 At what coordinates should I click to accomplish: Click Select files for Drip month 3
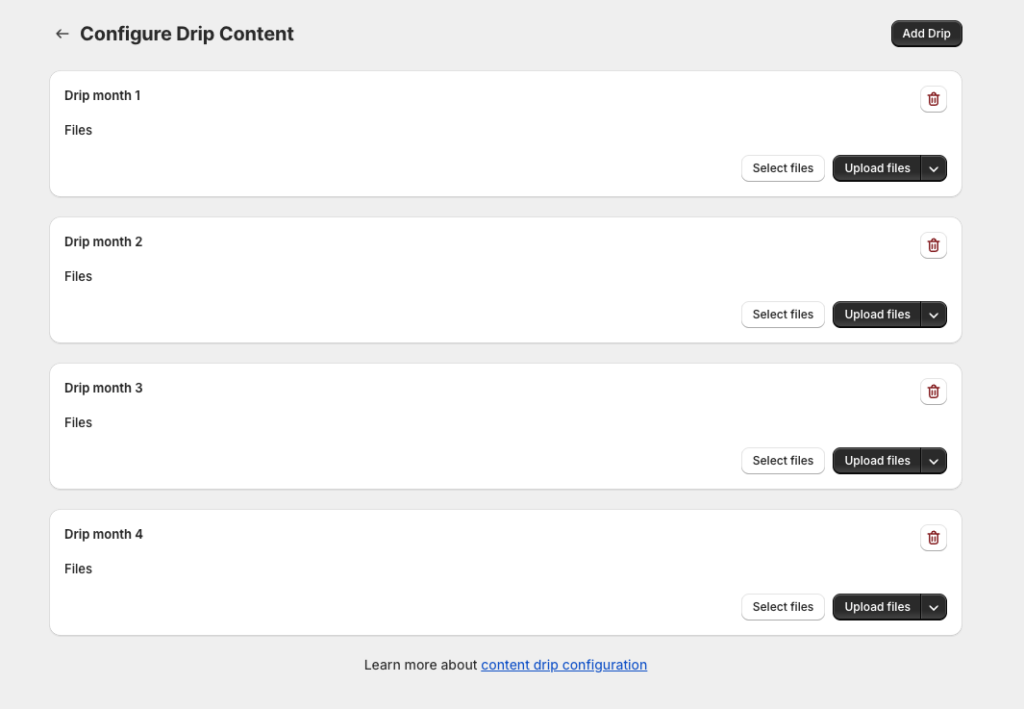point(783,460)
